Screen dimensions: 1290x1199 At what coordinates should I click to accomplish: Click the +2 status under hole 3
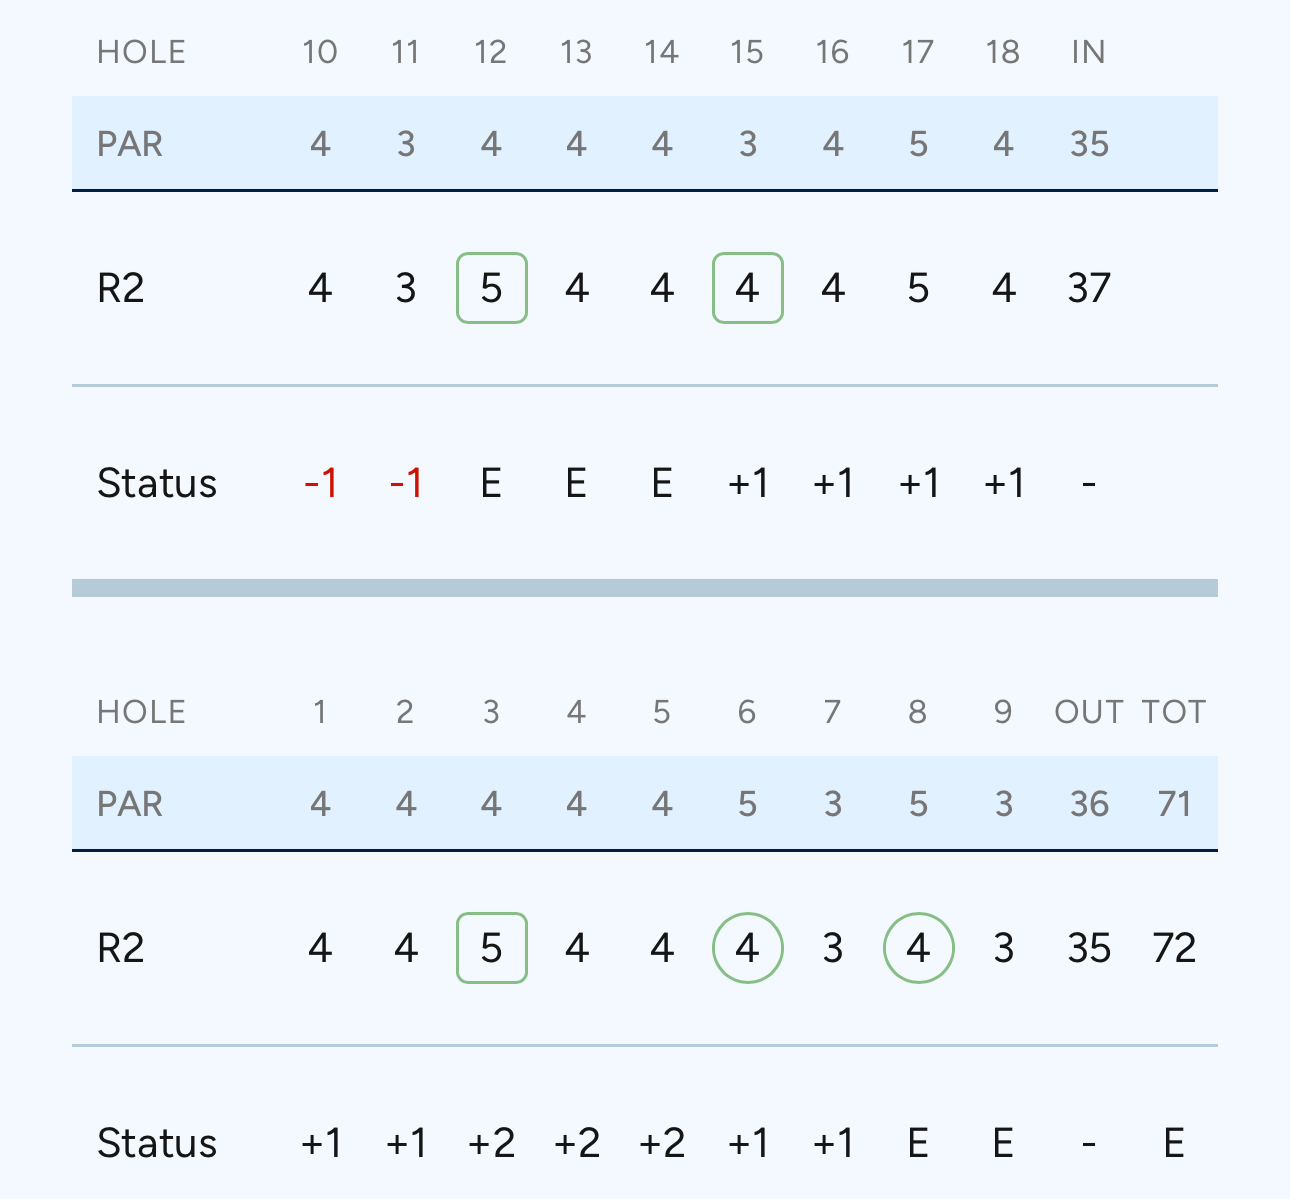pyautogui.click(x=491, y=1144)
